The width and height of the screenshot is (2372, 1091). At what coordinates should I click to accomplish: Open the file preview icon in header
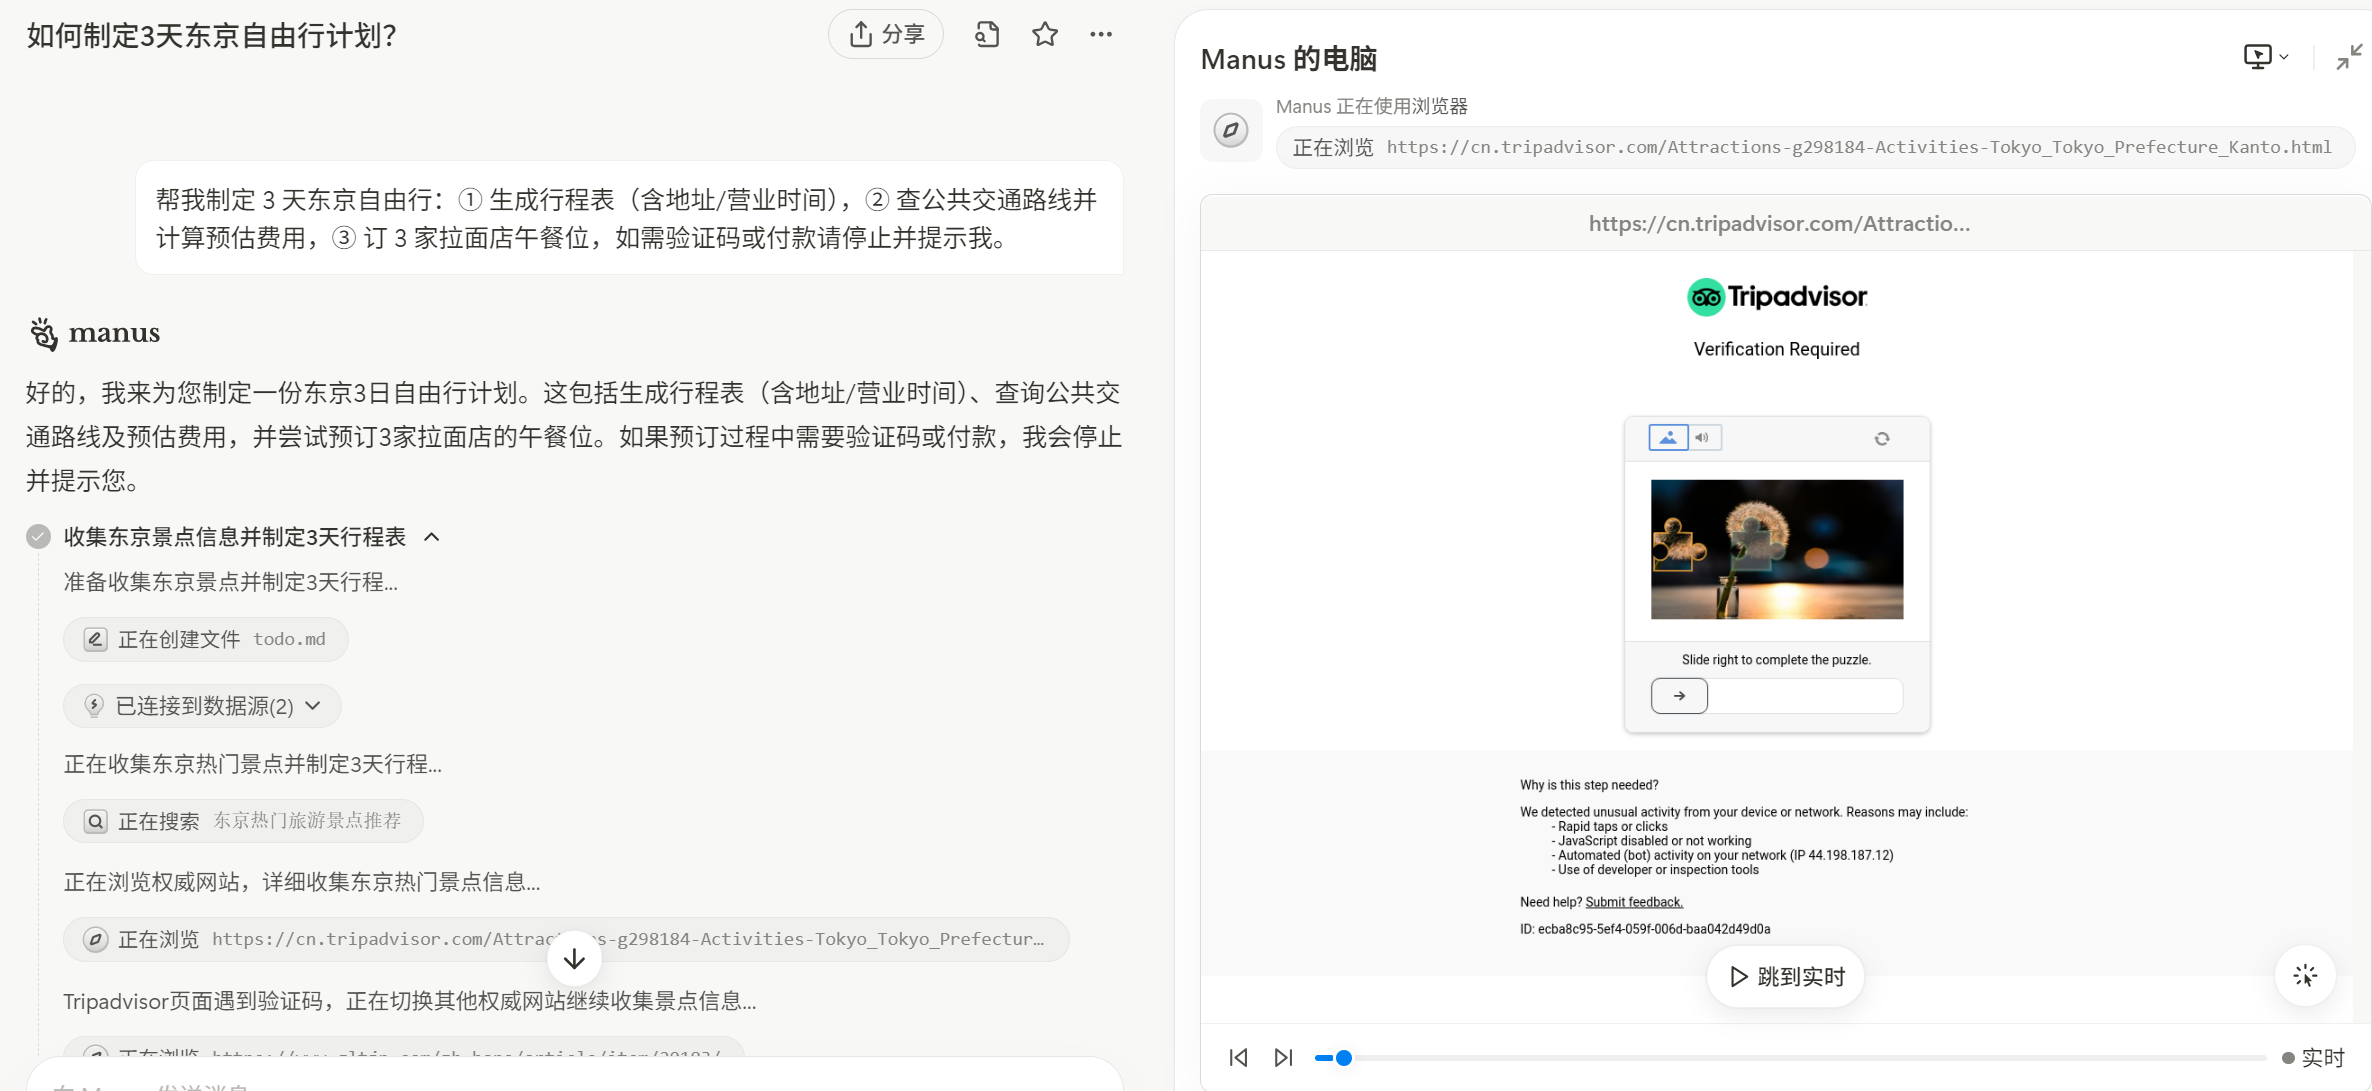pyautogui.click(x=986, y=35)
